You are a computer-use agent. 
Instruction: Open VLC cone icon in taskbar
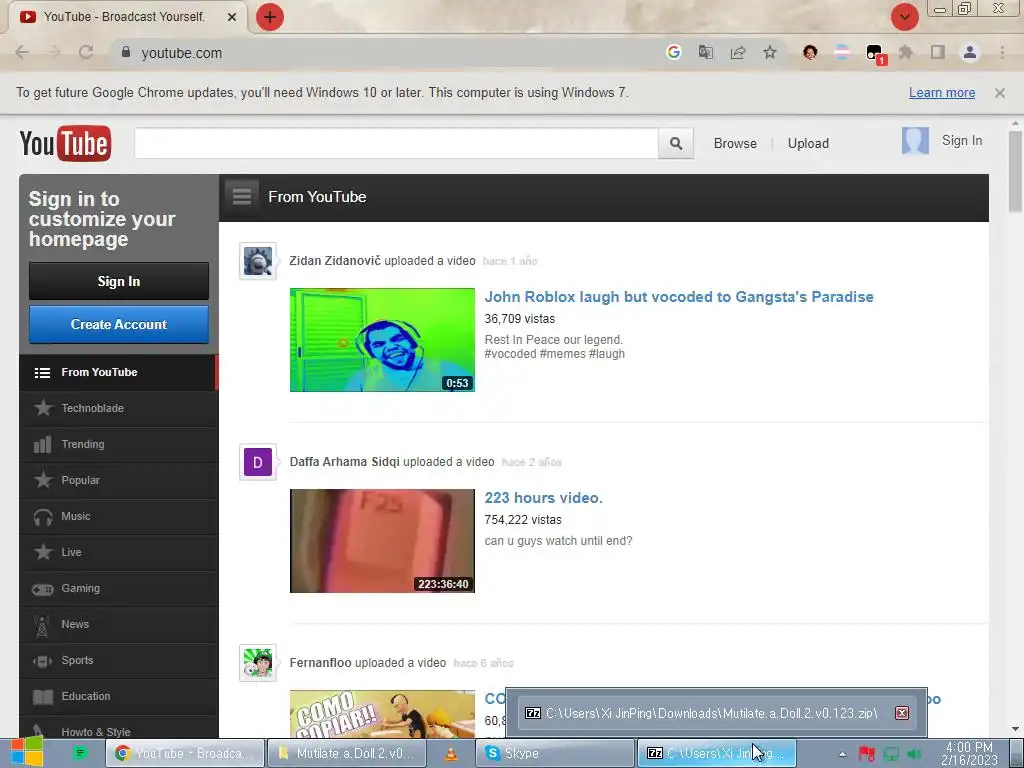[451, 754]
